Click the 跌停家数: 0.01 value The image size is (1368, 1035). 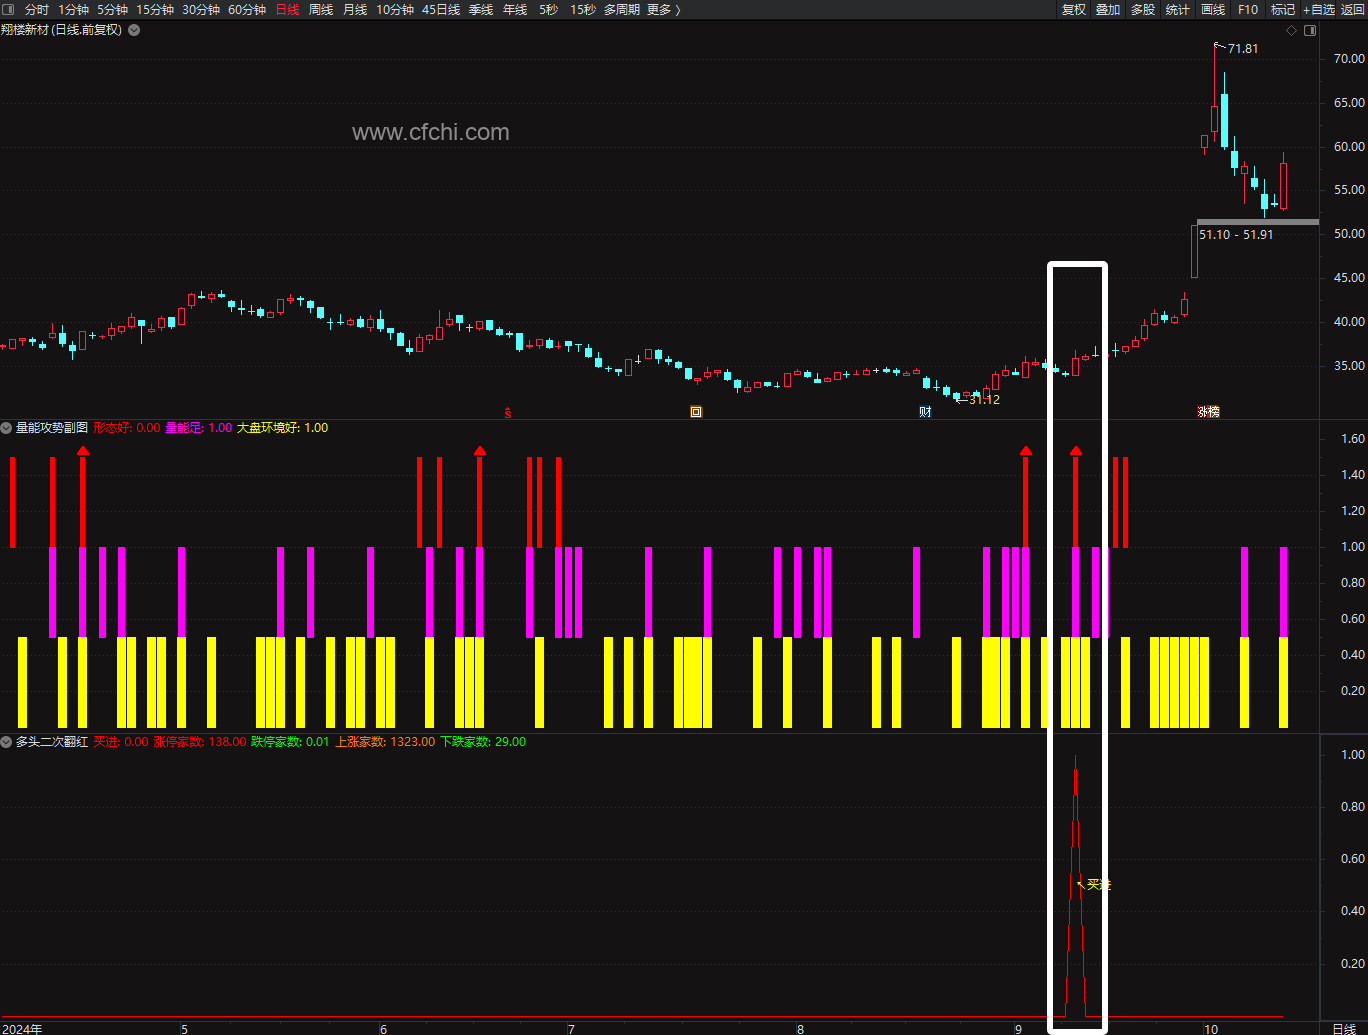[x=290, y=742]
